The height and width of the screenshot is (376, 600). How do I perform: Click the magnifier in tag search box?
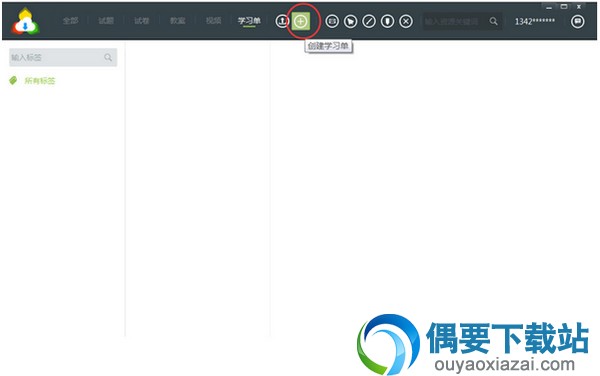tap(108, 57)
